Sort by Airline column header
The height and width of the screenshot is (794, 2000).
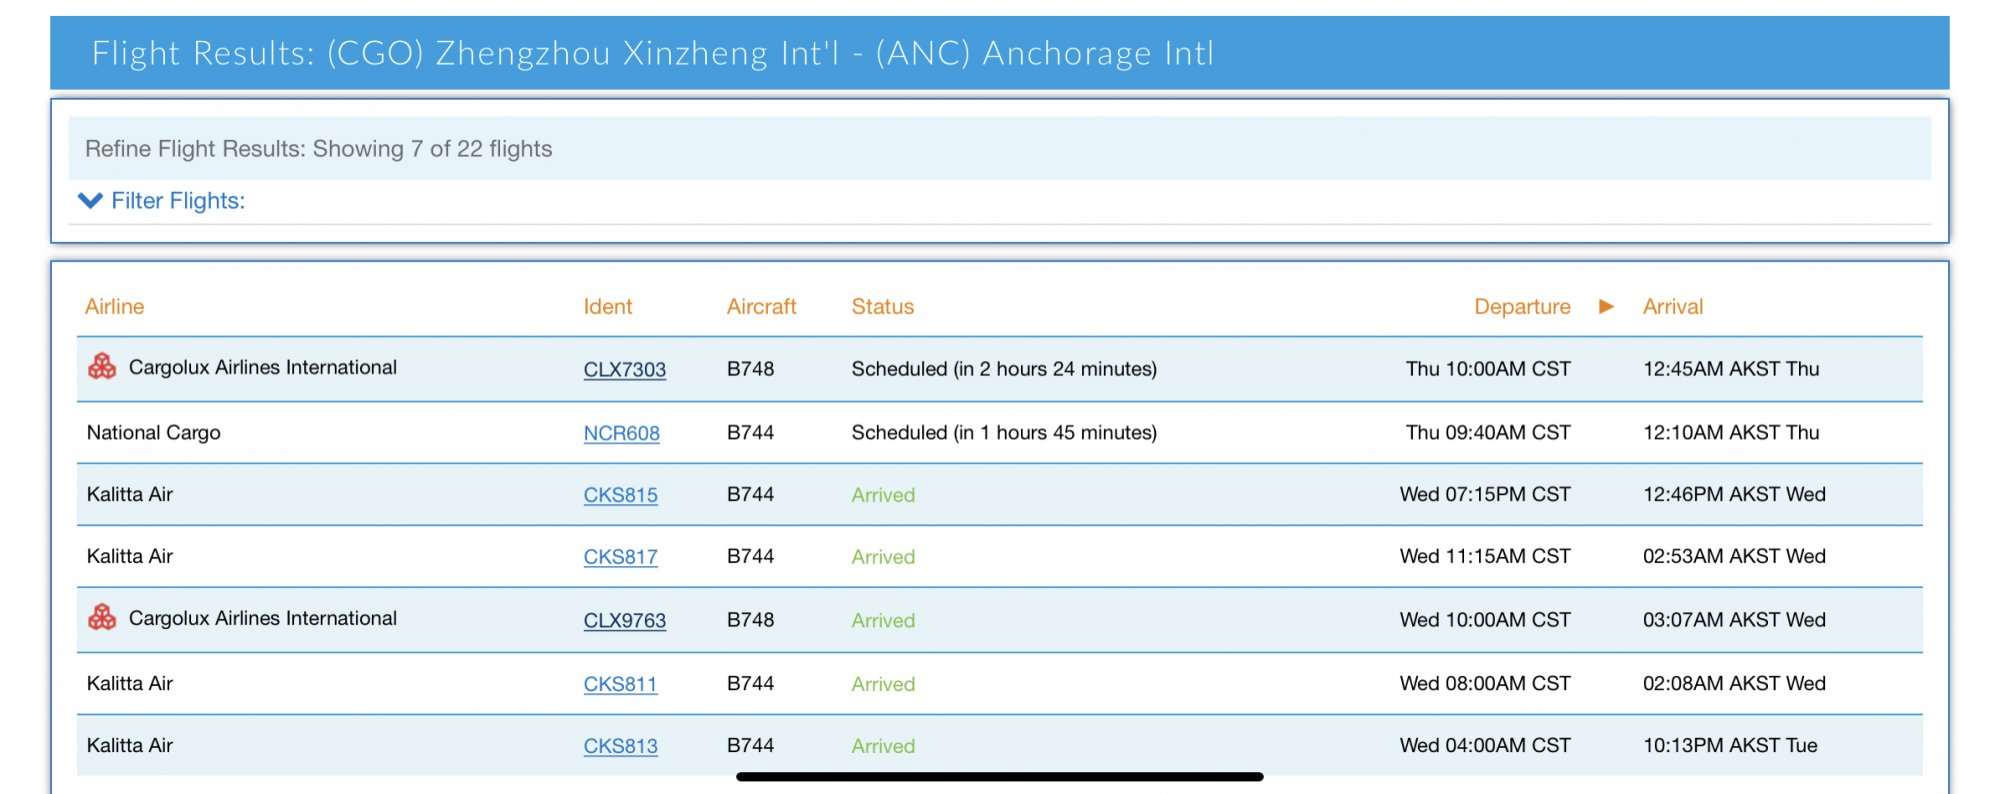point(114,307)
